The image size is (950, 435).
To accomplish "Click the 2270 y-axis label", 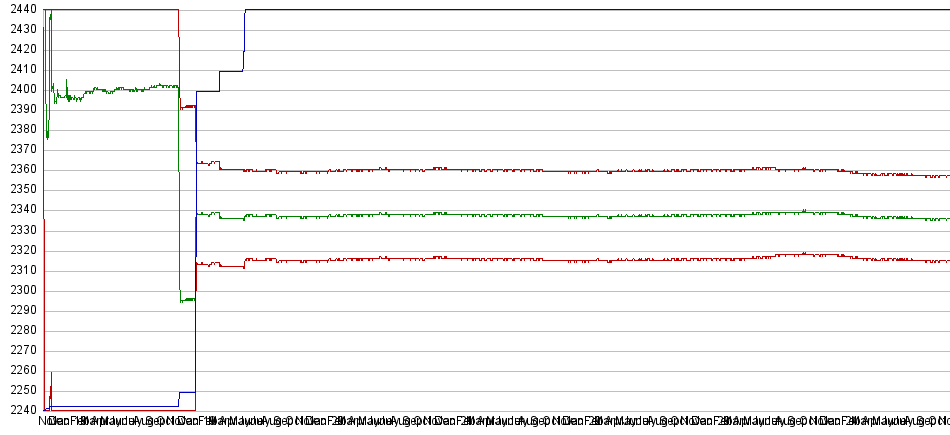I will tap(19, 351).
